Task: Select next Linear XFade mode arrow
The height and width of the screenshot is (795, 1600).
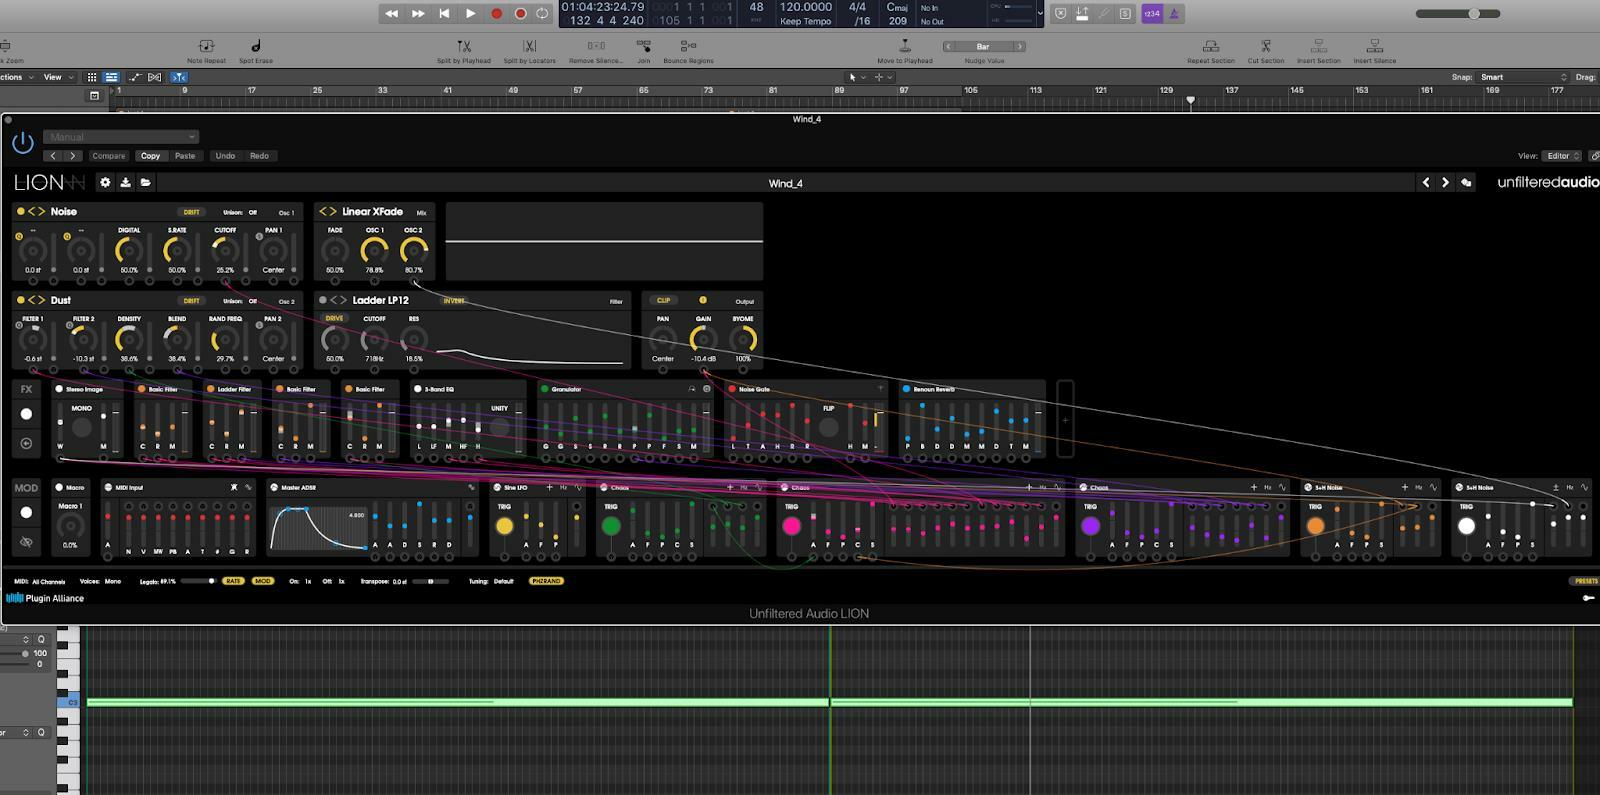Action: click(x=332, y=211)
